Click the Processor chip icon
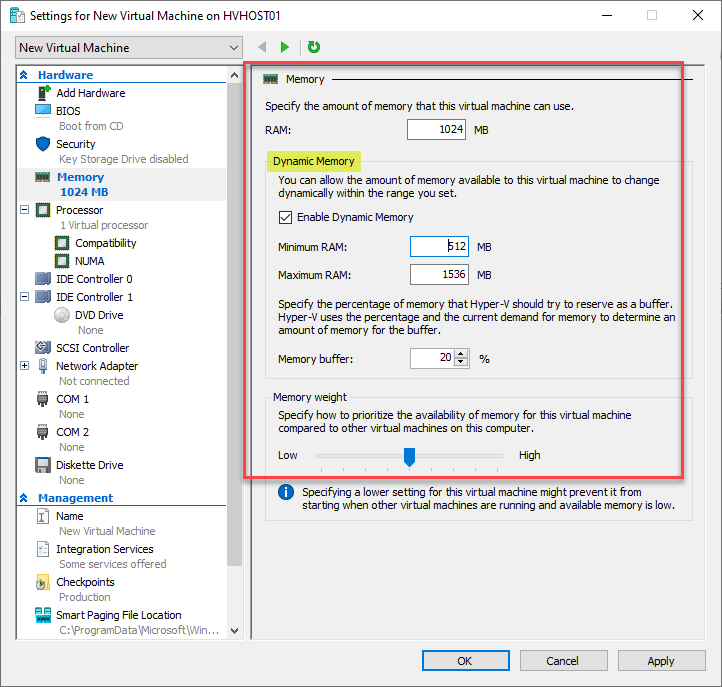The height and width of the screenshot is (687, 722). 43,210
